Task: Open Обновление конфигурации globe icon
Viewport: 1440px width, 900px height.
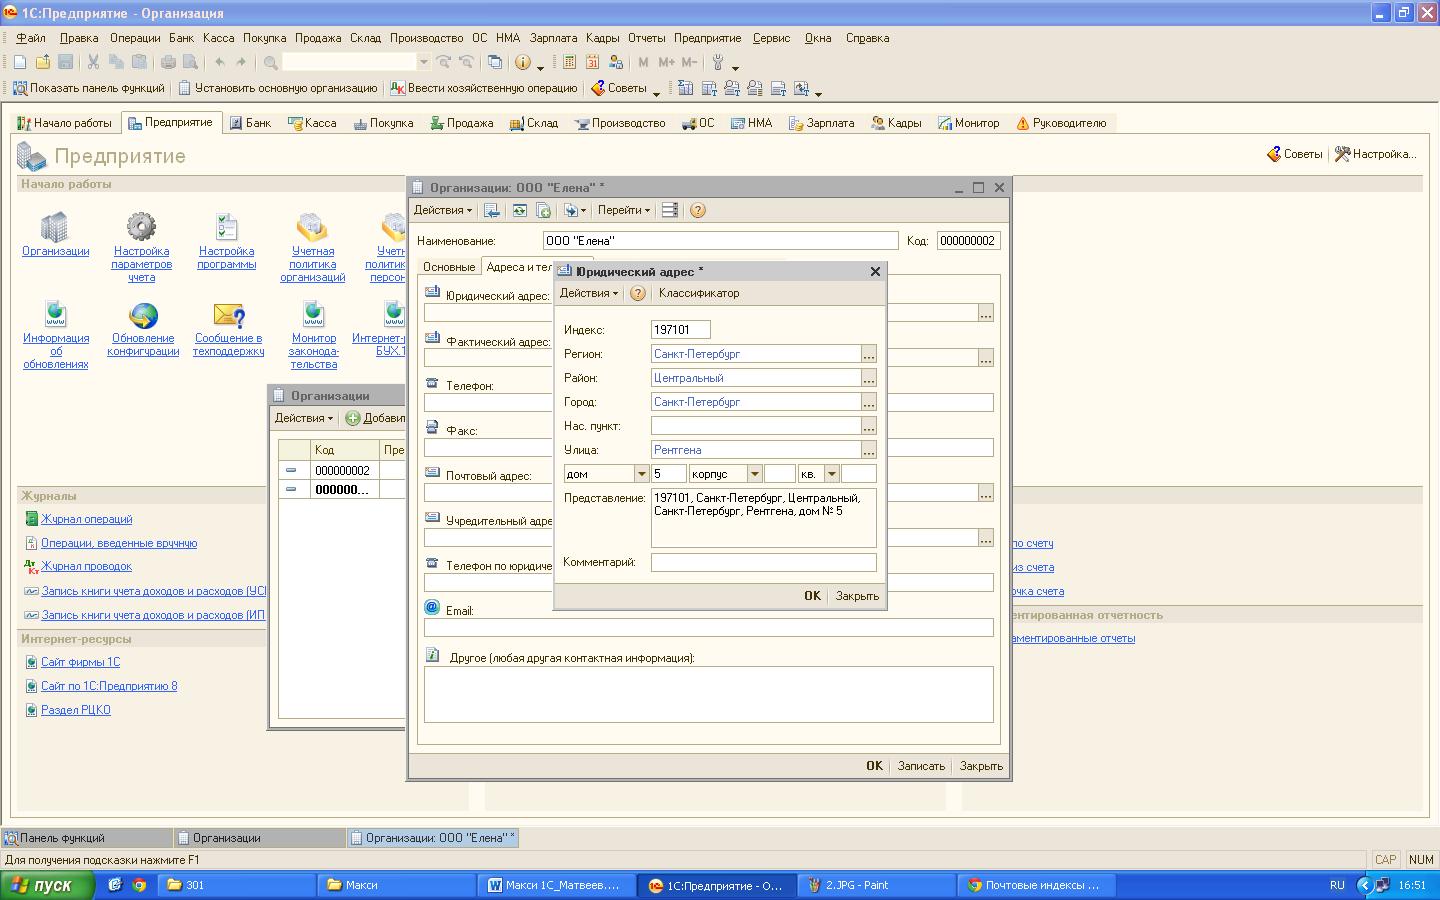Action: (x=143, y=315)
